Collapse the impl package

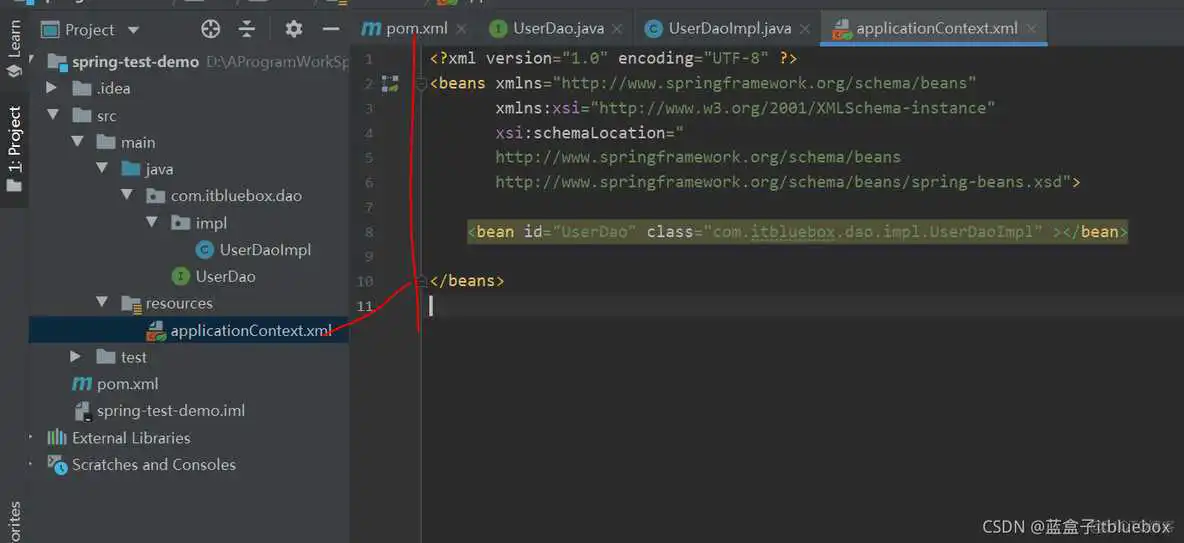152,223
